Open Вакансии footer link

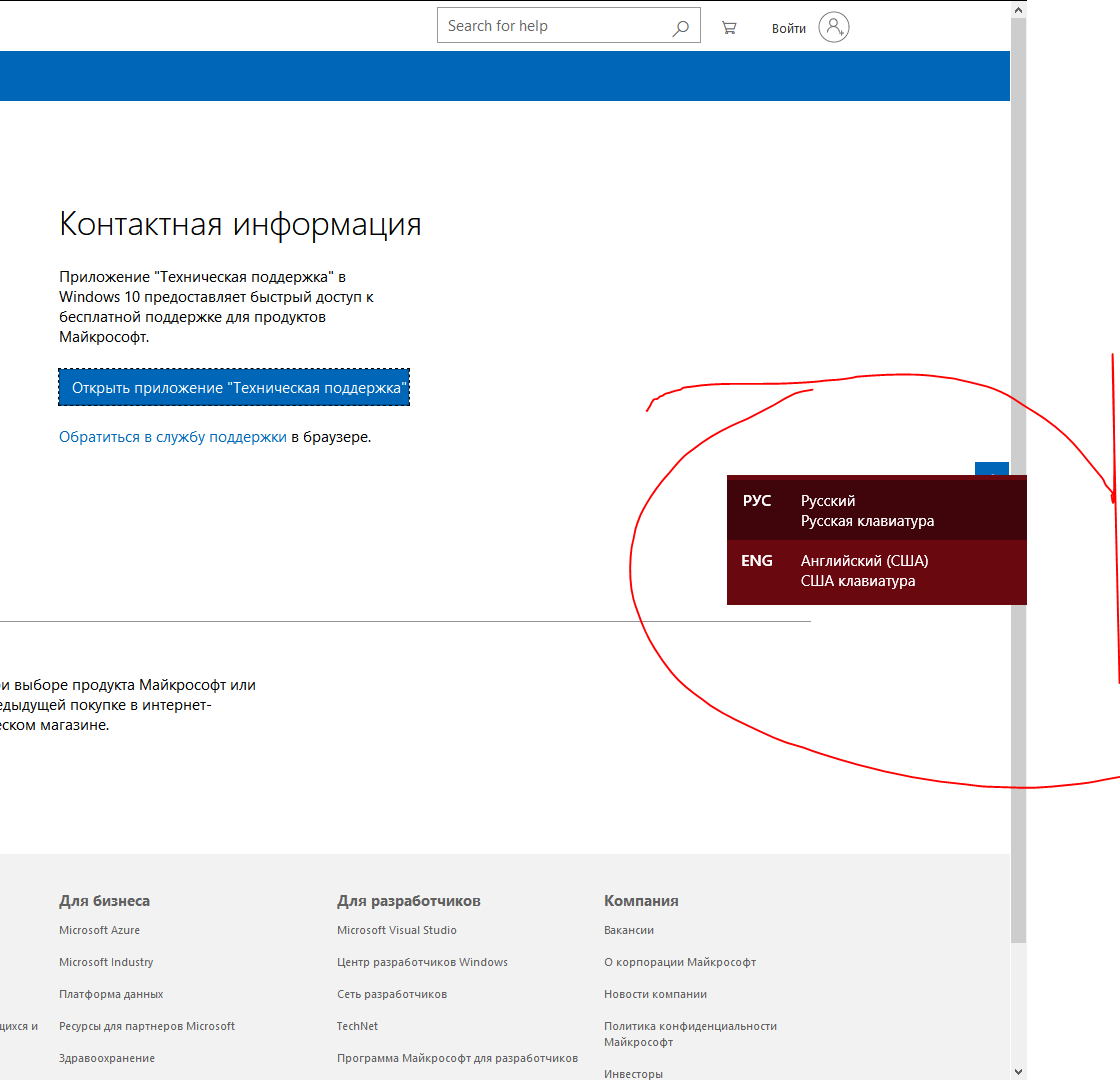pyautogui.click(x=629, y=930)
